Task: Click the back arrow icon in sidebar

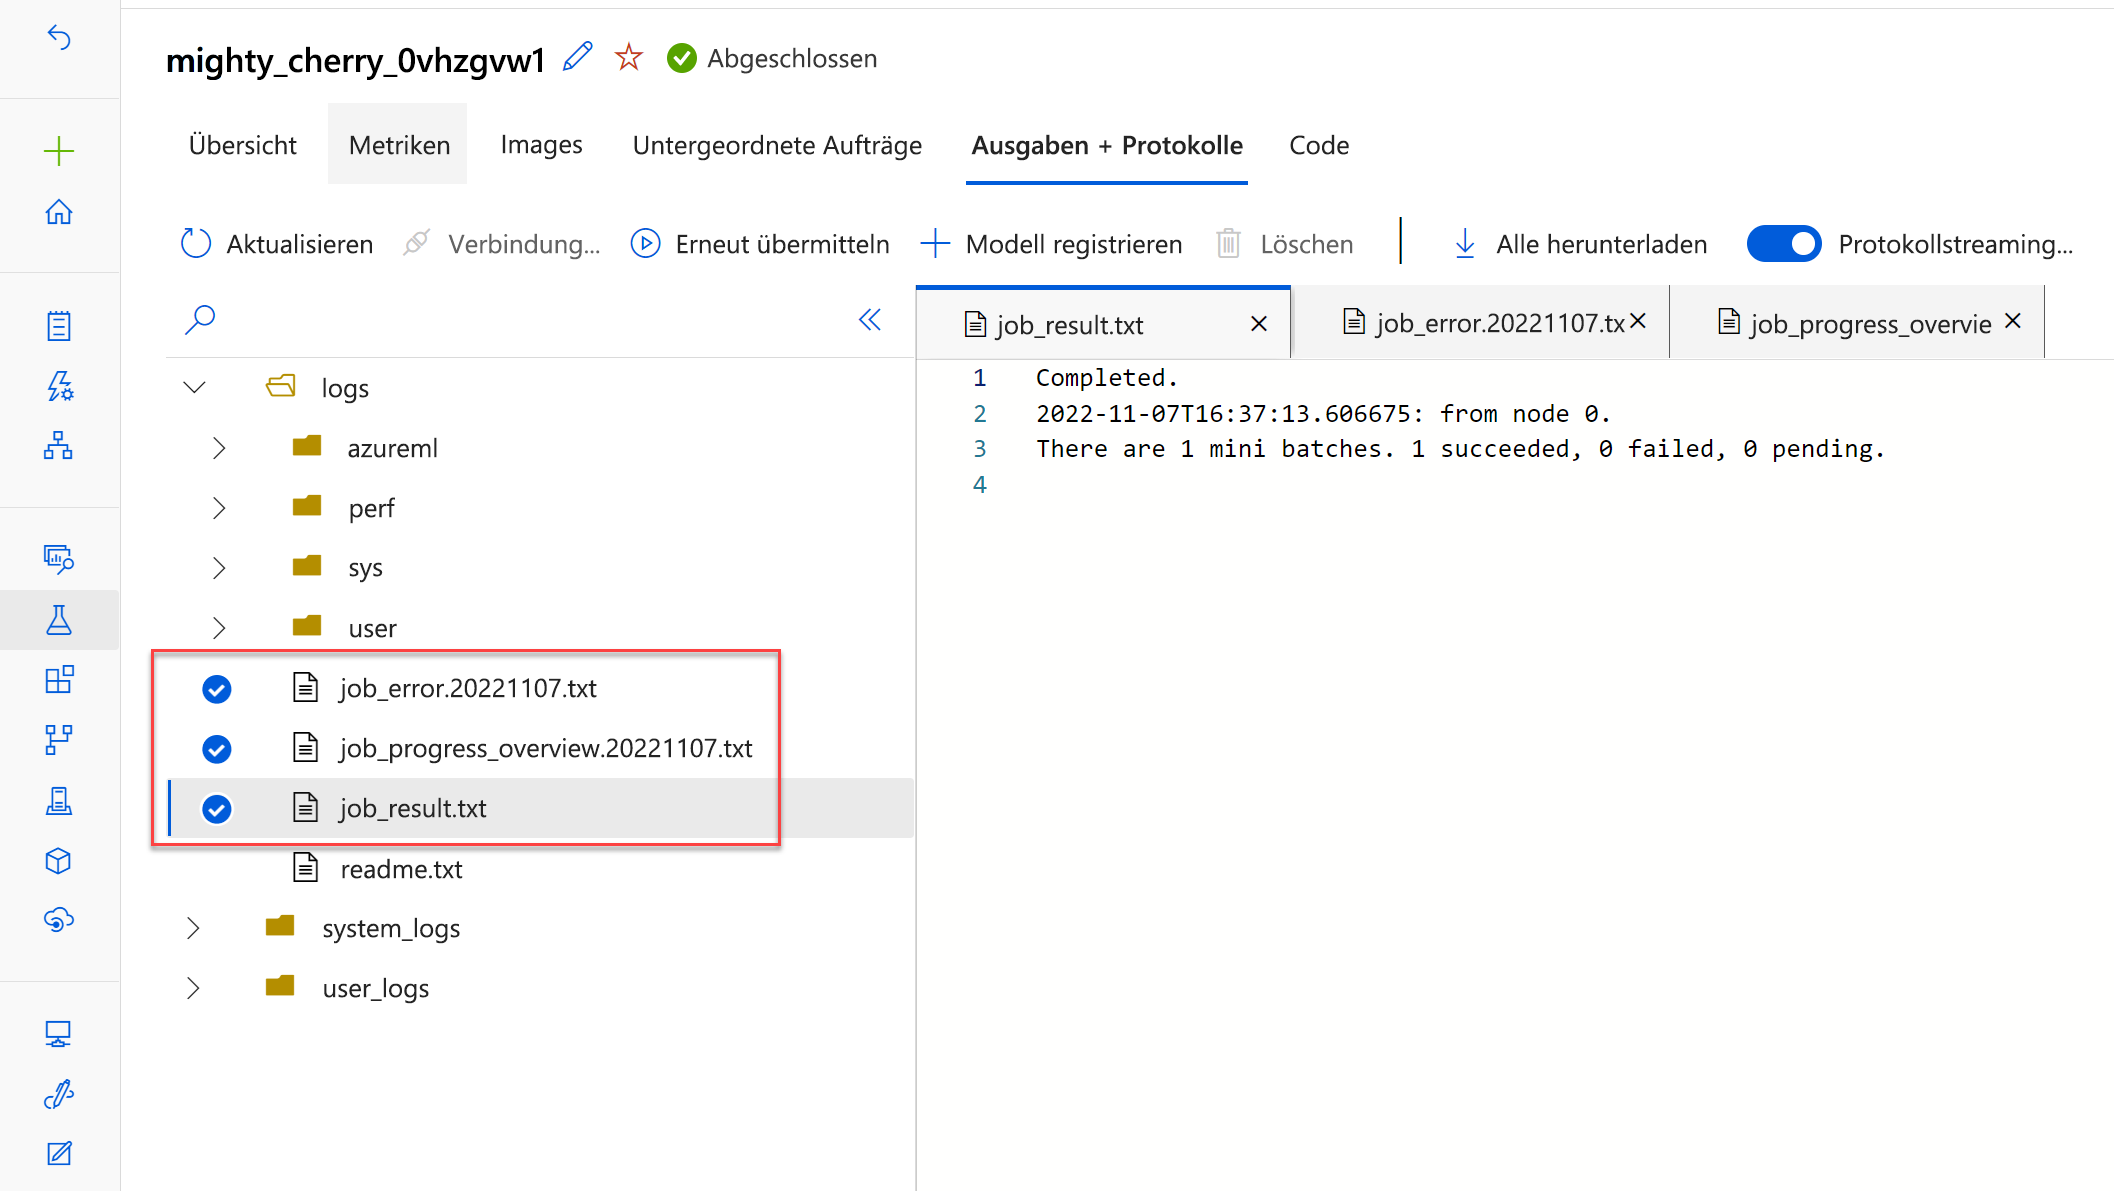Action: click(x=59, y=38)
